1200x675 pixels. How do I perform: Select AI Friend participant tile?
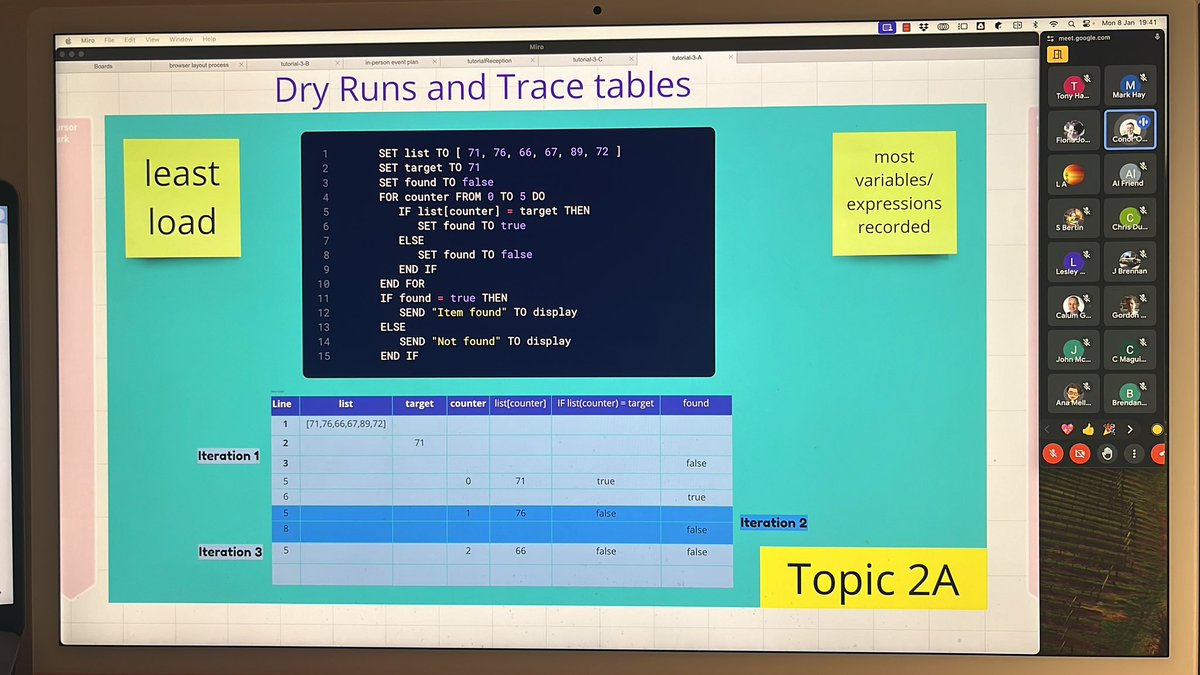tap(1130, 174)
